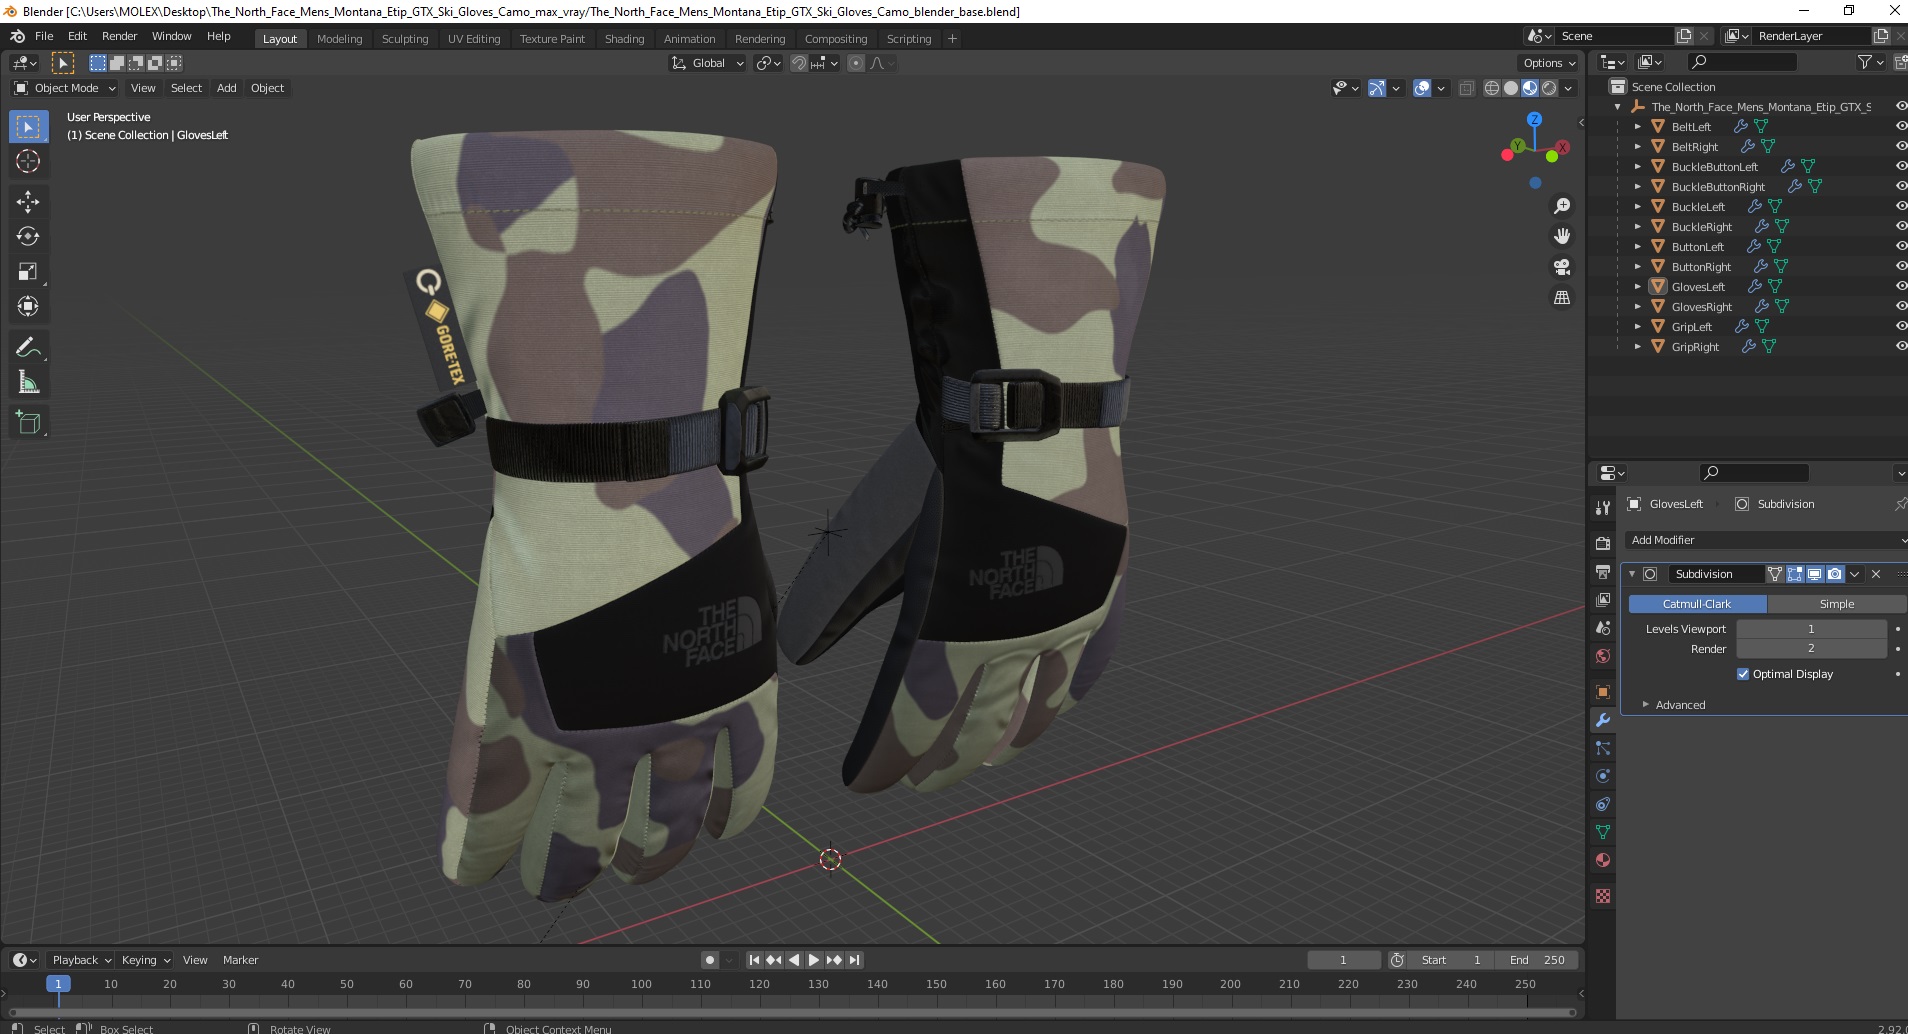
Task: Select the Annotate tool
Action: pyautogui.click(x=28, y=348)
